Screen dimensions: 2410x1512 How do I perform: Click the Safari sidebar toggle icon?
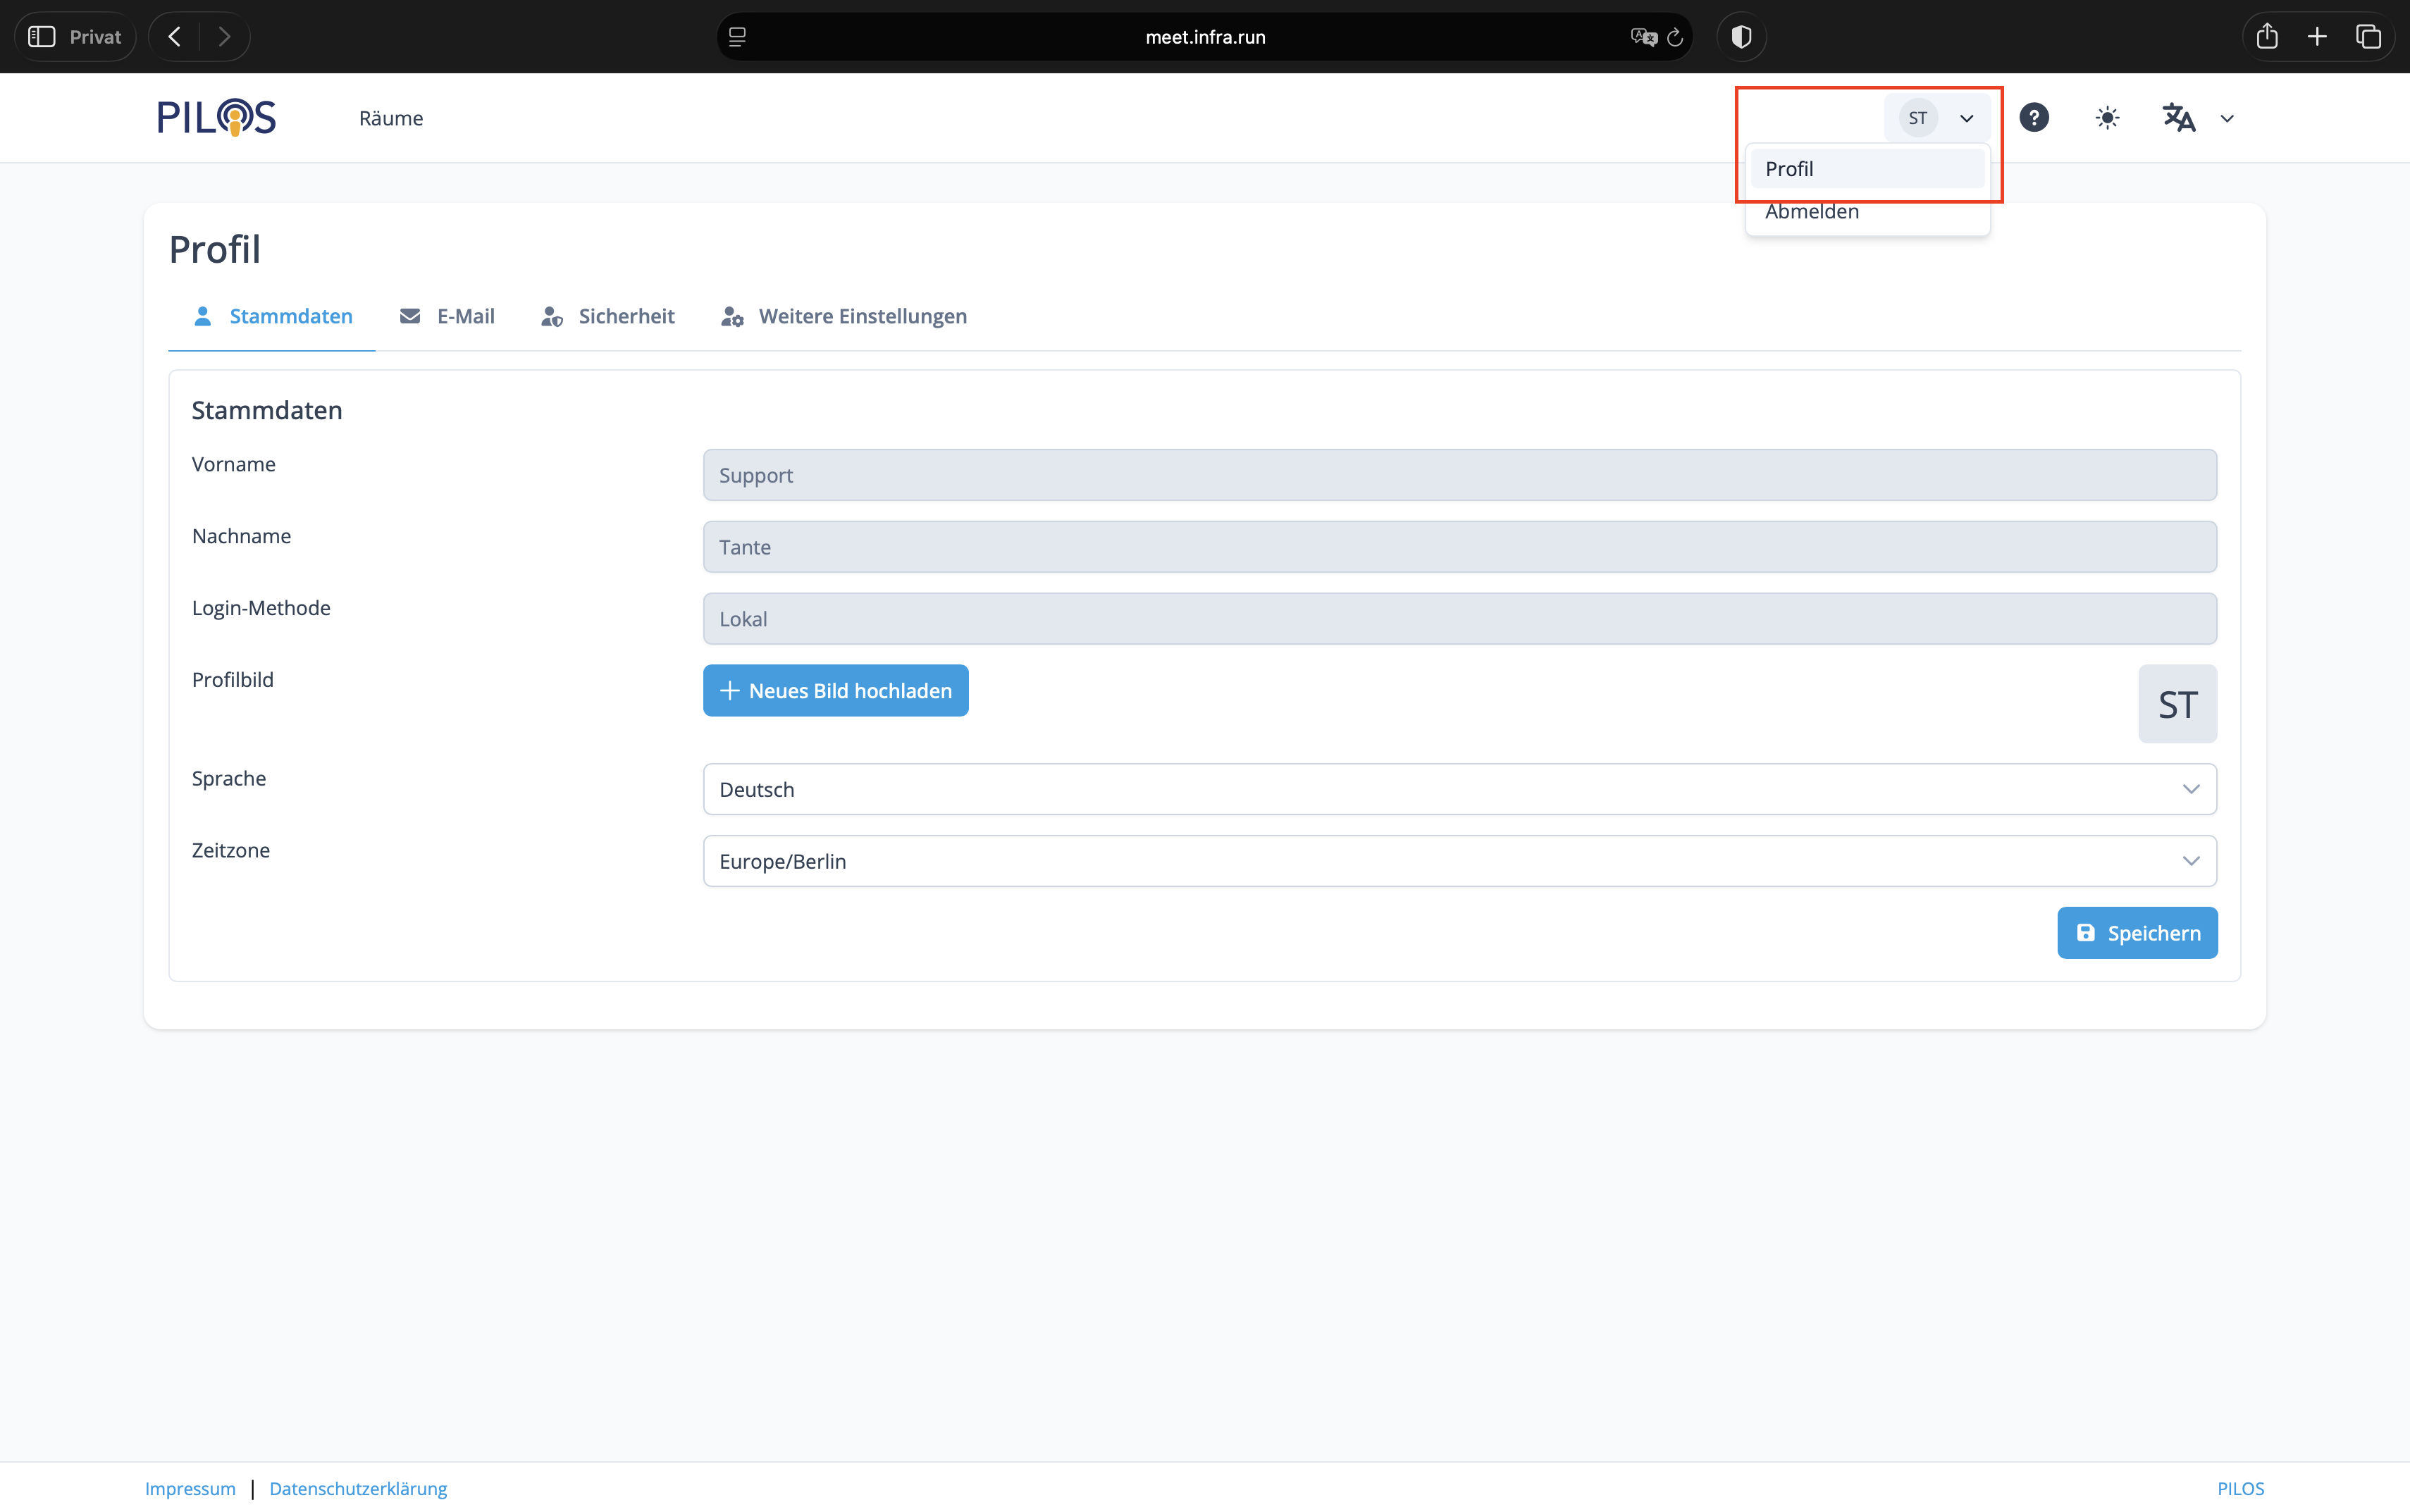click(42, 37)
